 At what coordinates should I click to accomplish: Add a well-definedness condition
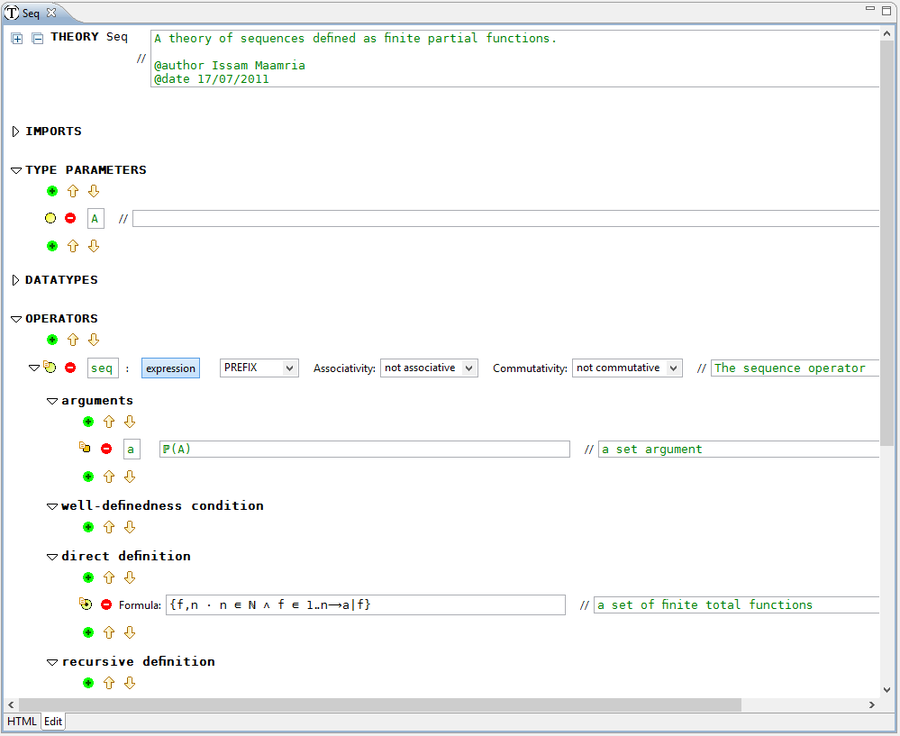tap(88, 527)
